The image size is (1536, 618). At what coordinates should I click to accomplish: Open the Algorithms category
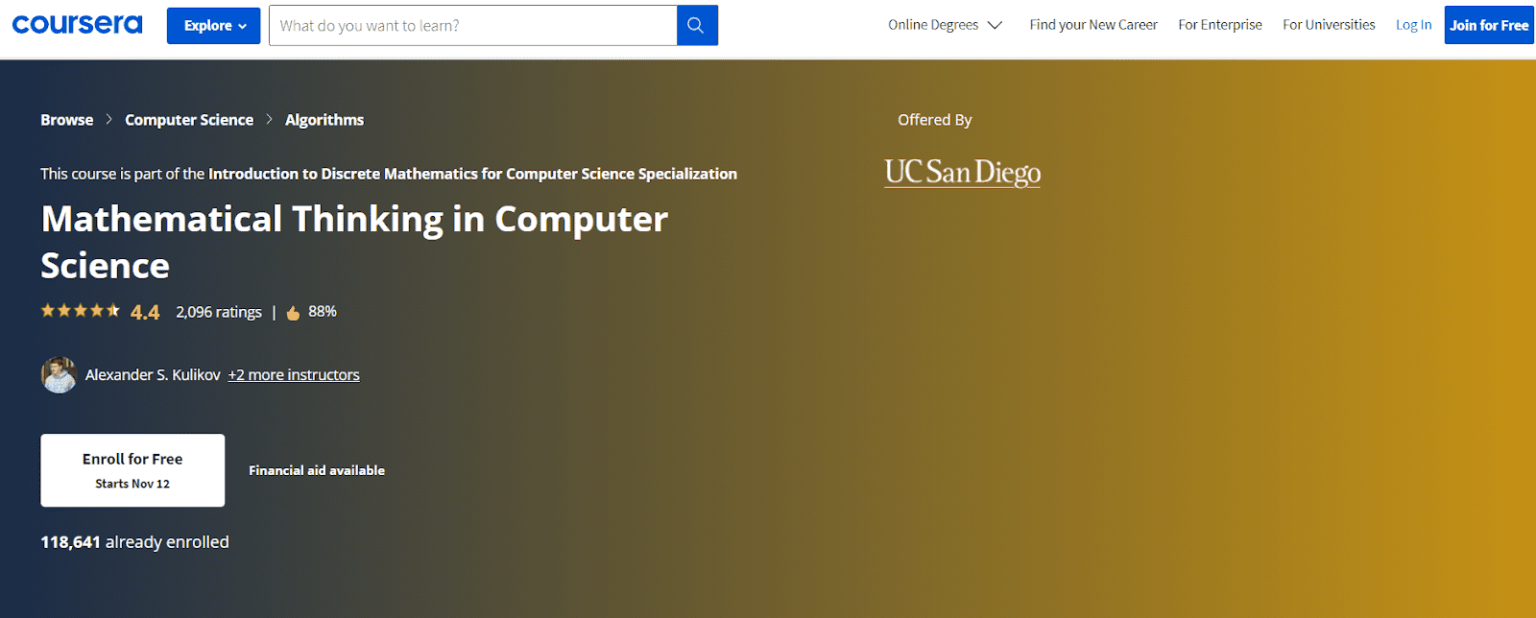coord(324,119)
